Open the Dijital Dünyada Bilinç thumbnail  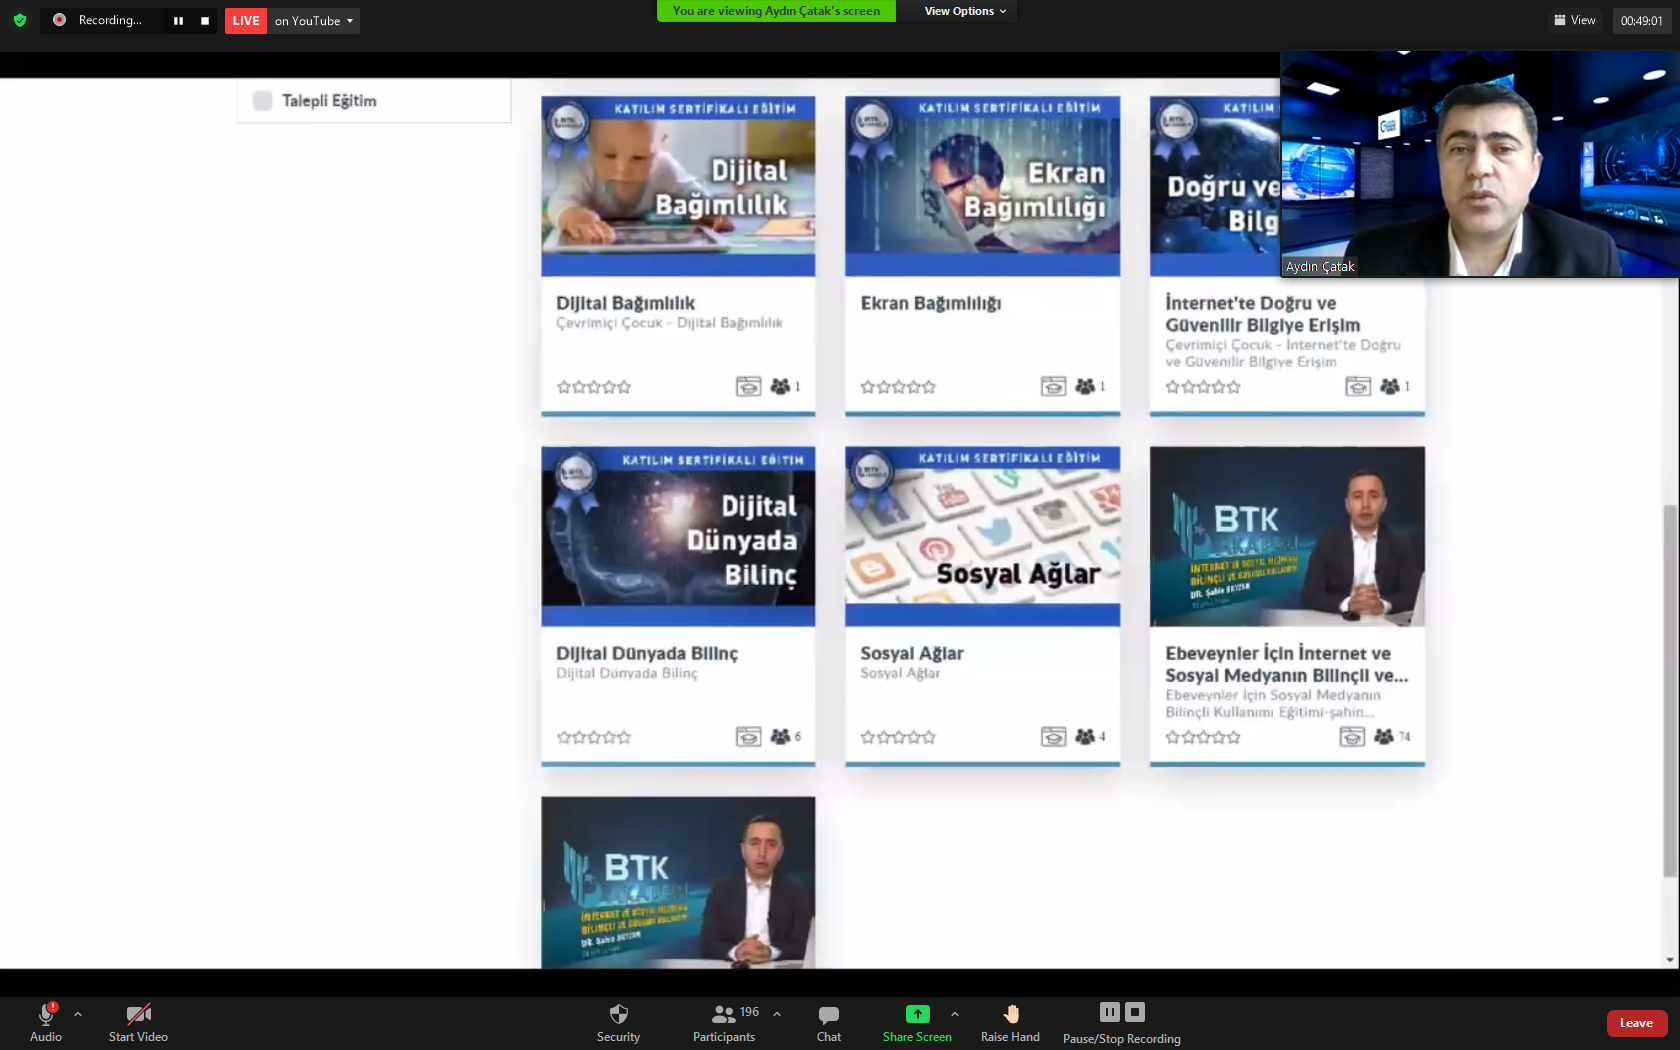coord(678,536)
